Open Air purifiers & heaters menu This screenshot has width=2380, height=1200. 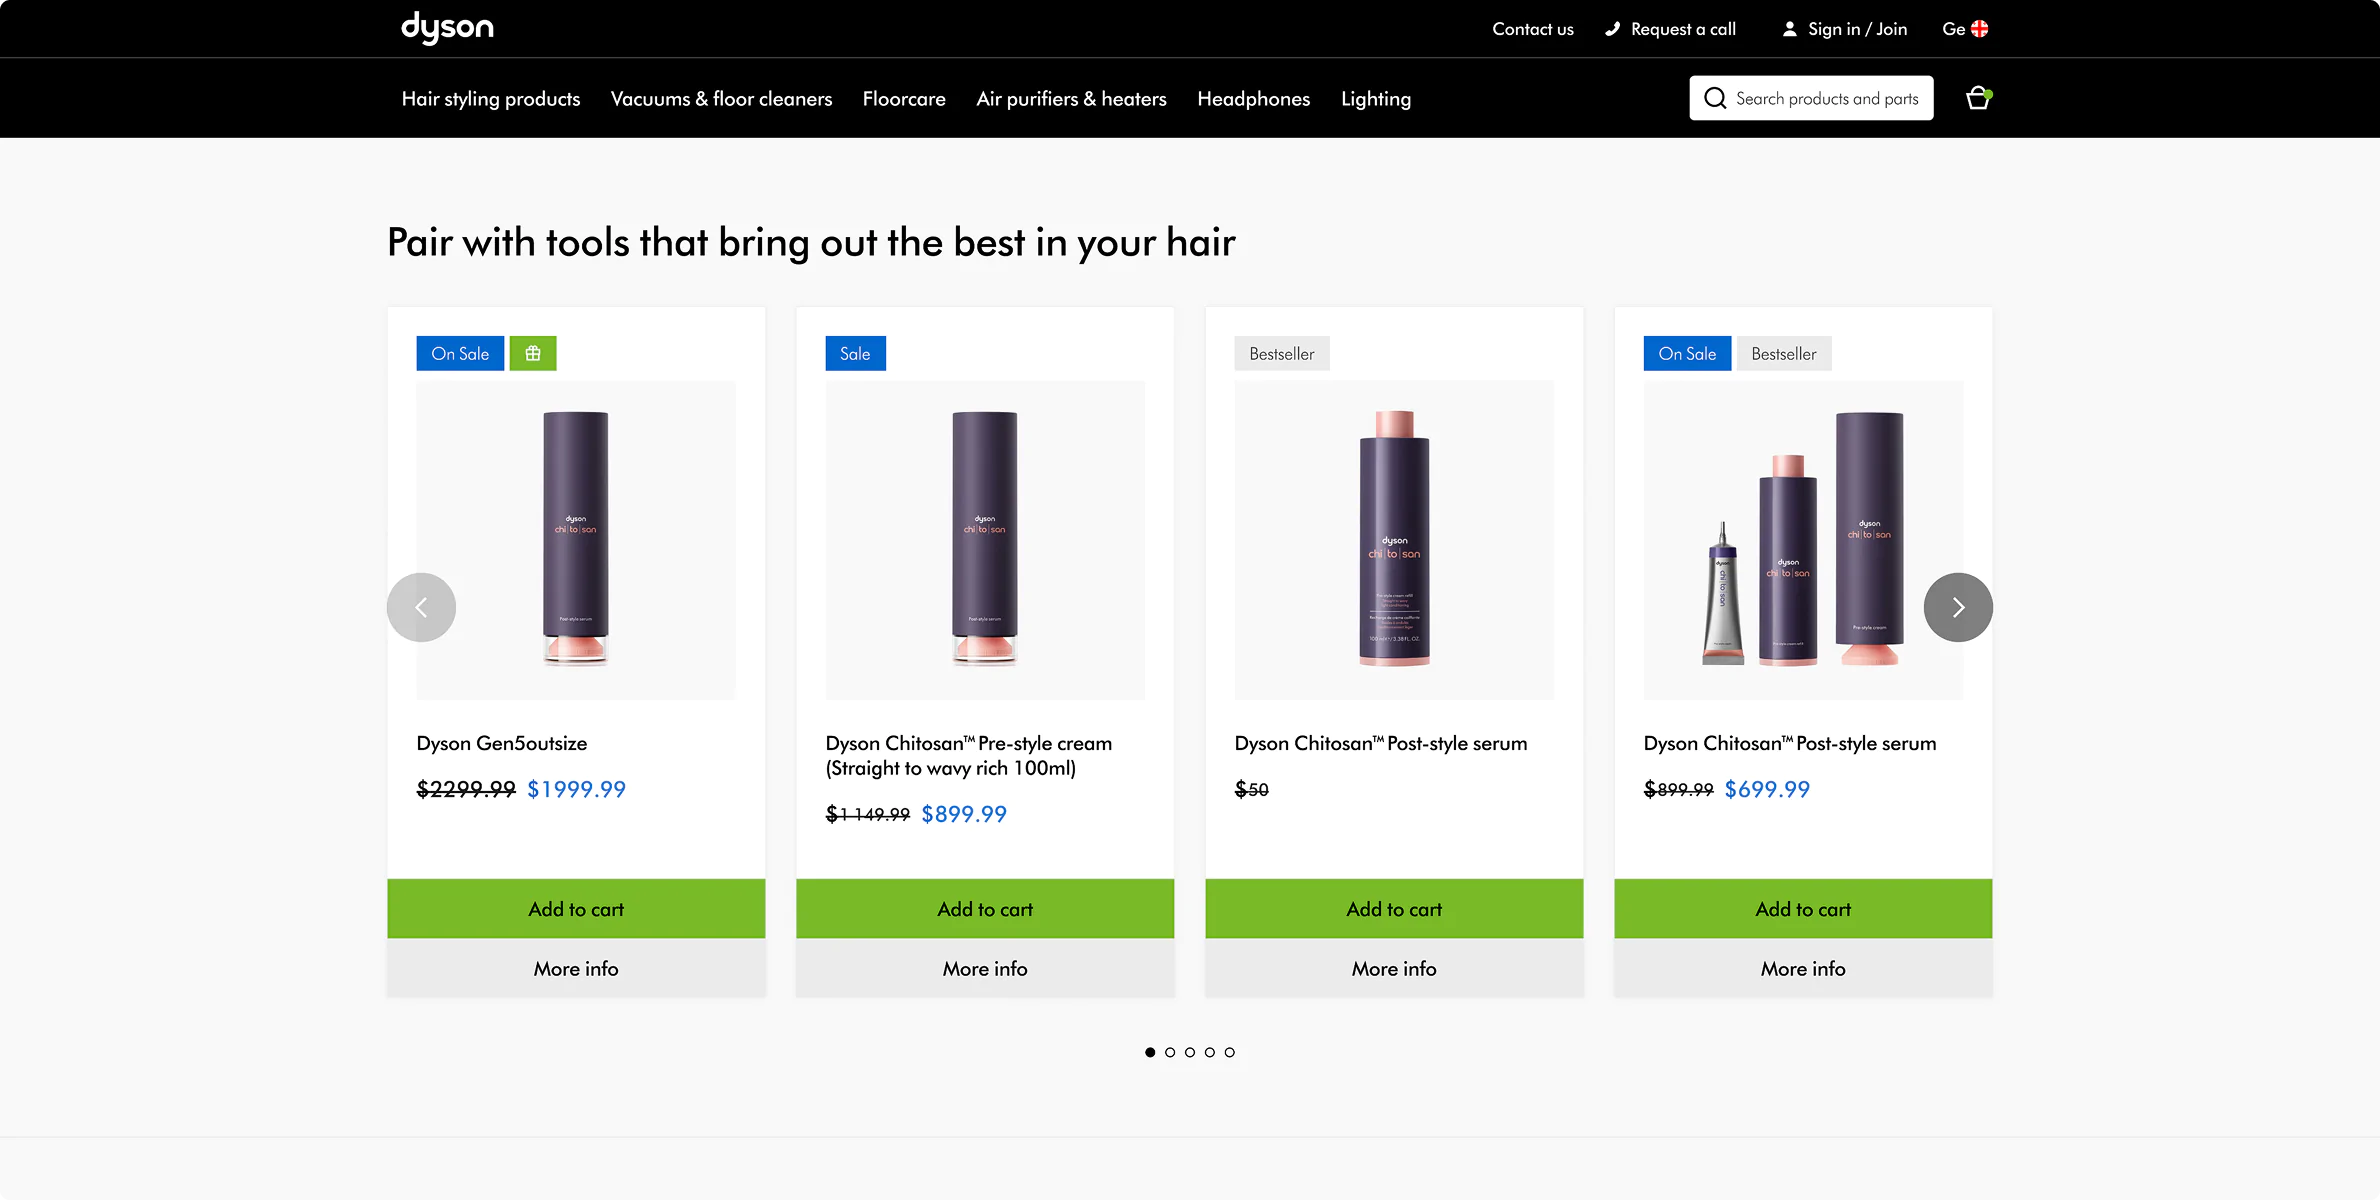[x=1071, y=98]
